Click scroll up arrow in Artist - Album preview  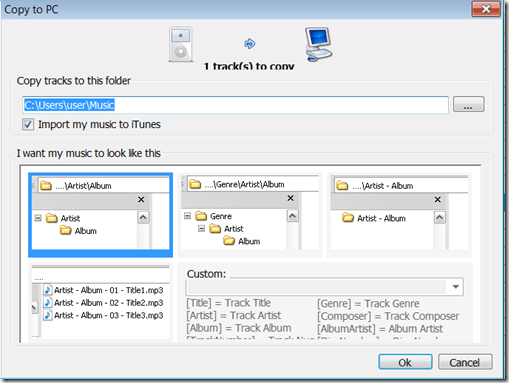pyautogui.click(x=440, y=218)
